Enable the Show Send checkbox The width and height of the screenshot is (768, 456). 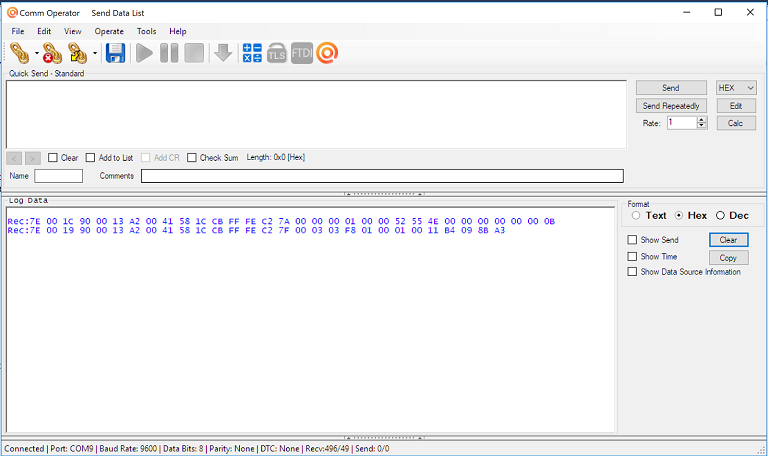point(632,240)
